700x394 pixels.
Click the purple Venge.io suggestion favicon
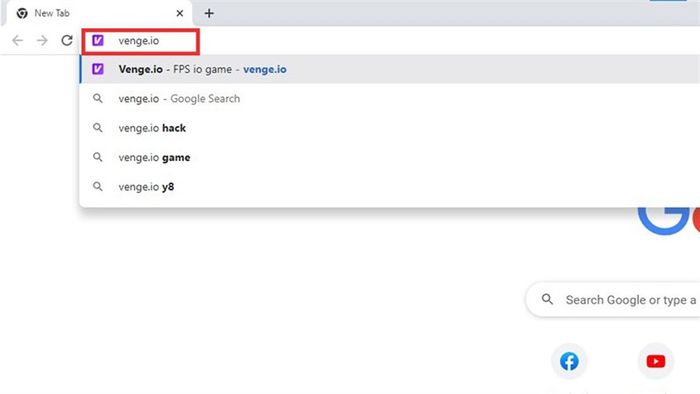[x=98, y=69]
